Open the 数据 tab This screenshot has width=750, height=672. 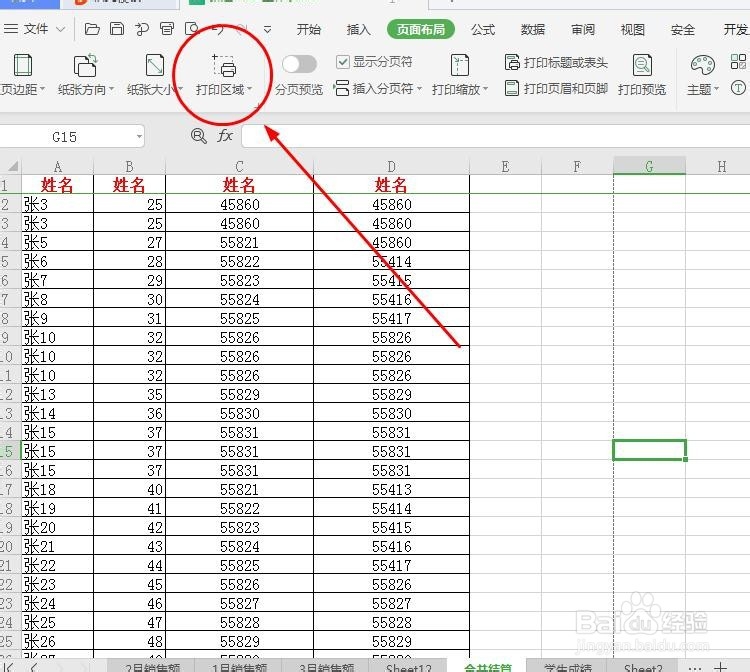click(533, 30)
